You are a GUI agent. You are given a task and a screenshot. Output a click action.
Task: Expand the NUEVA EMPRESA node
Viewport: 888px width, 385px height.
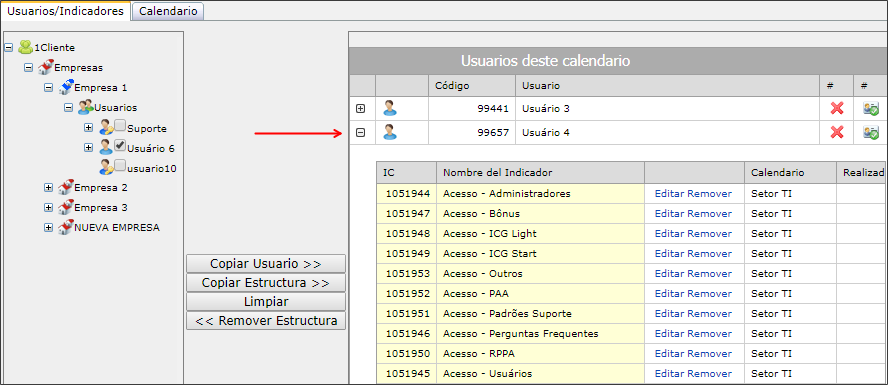[48, 228]
